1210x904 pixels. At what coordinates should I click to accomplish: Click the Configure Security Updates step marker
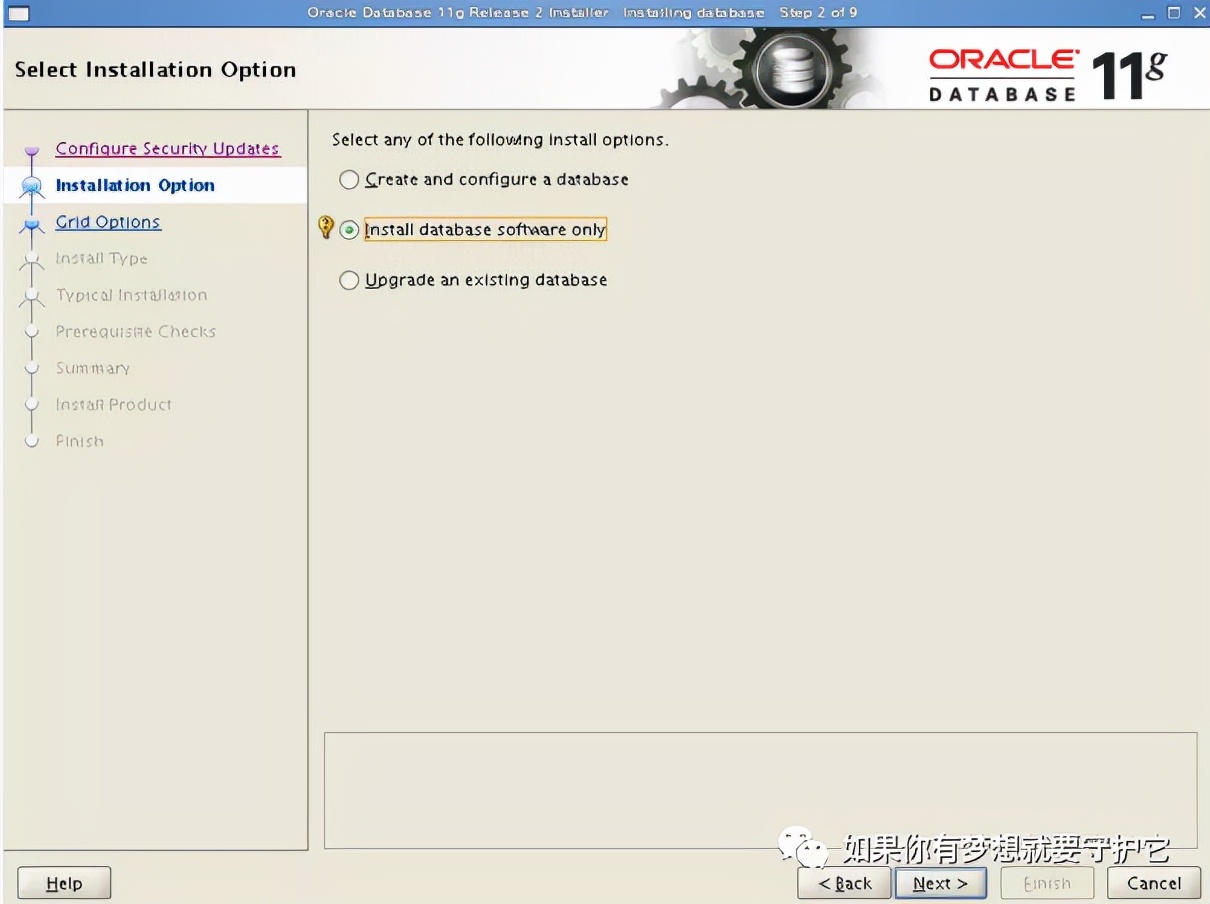click(x=32, y=151)
